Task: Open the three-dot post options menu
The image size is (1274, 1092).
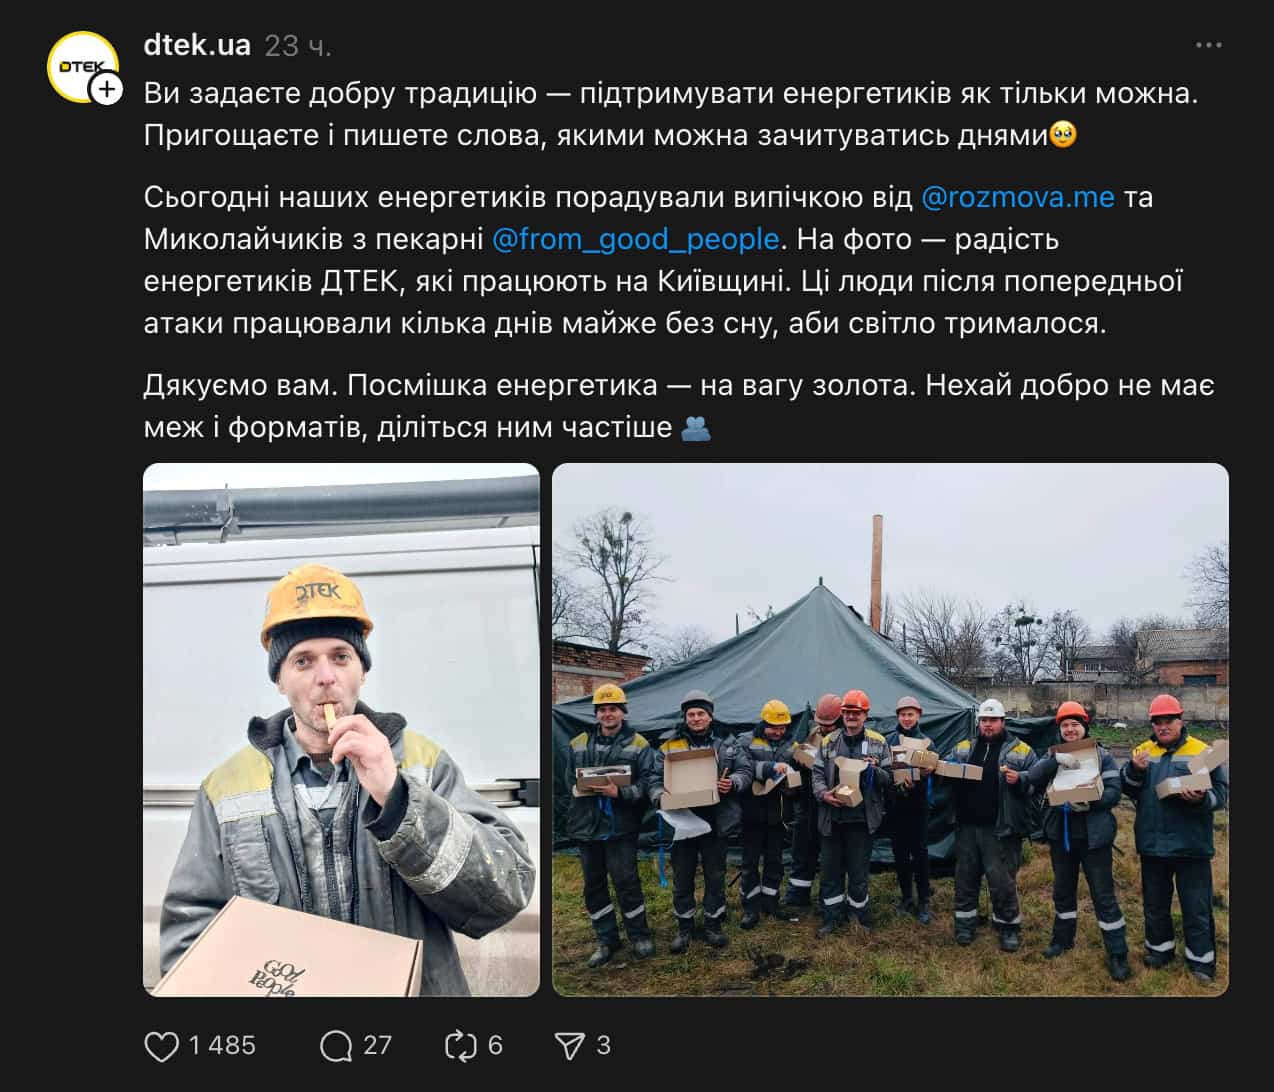Action: [1209, 45]
